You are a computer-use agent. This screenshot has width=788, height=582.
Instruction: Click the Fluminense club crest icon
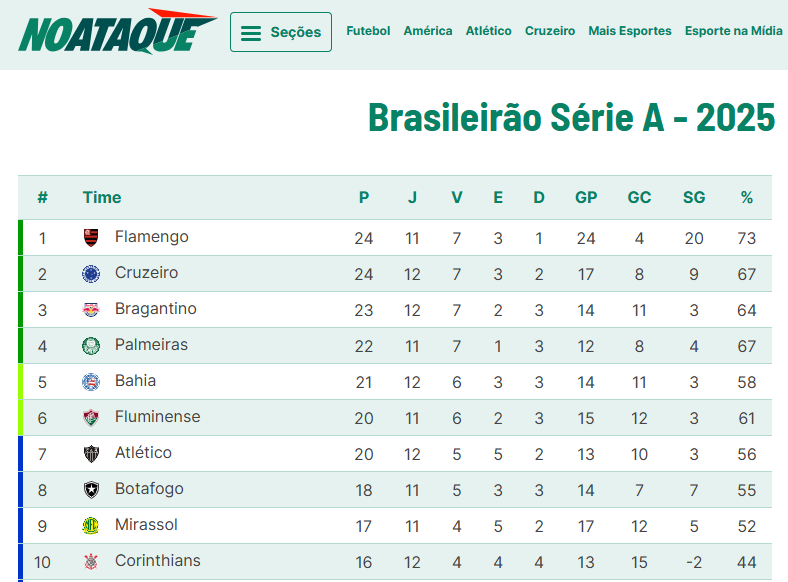point(91,418)
